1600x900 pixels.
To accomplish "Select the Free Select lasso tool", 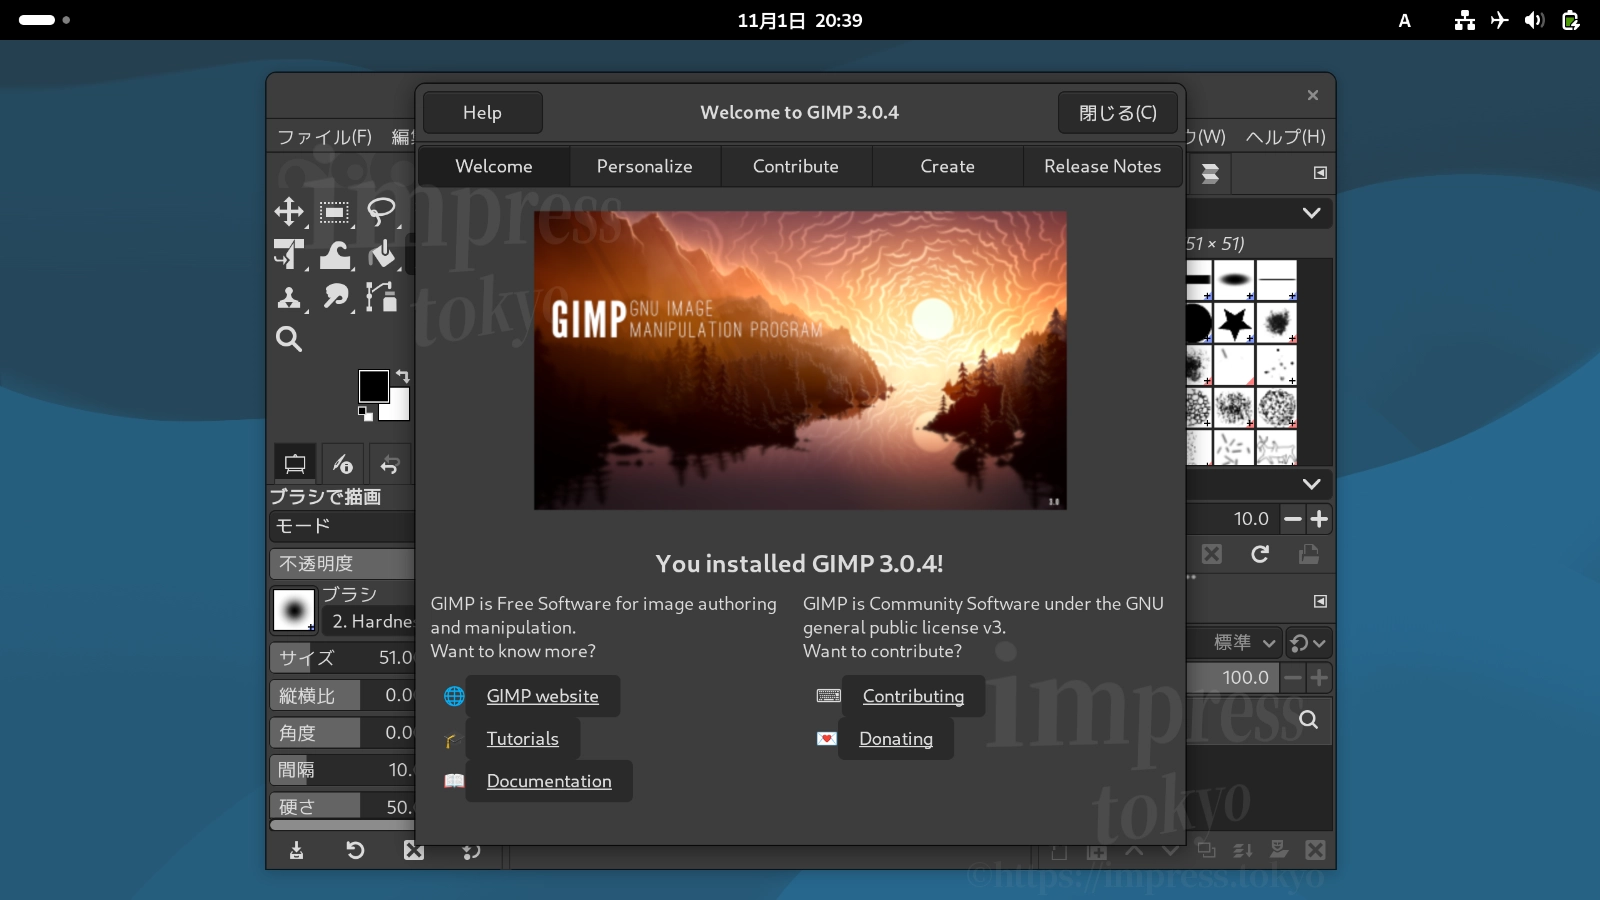I will click(381, 211).
